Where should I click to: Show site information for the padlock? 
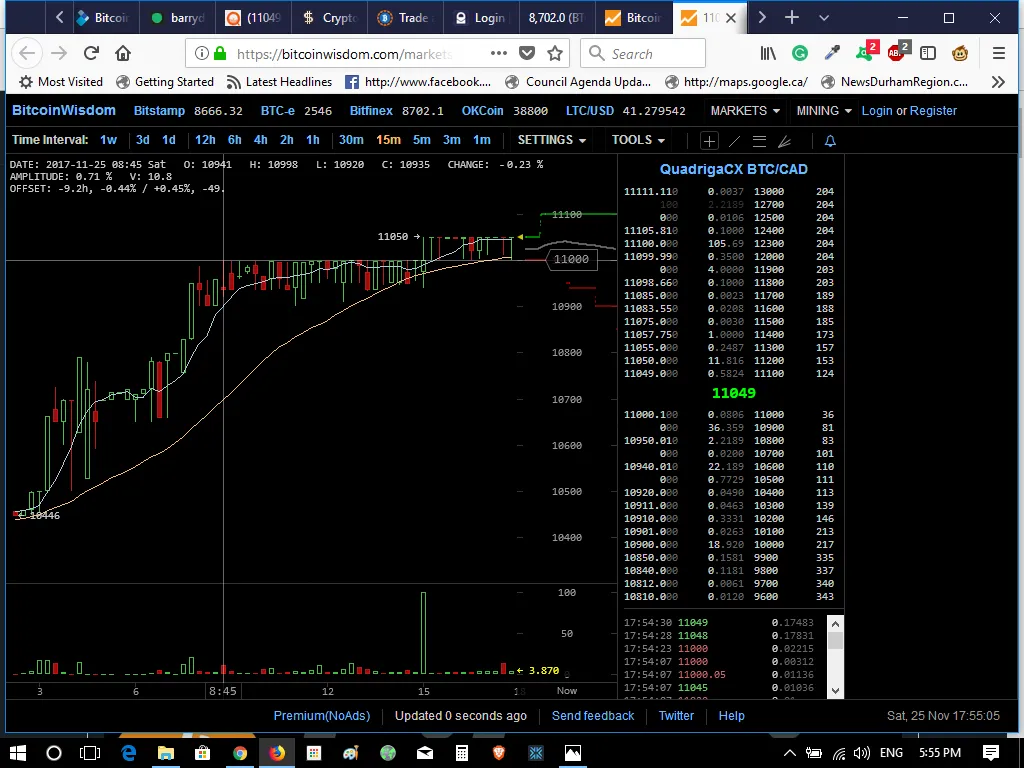pyautogui.click(x=220, y=54)
